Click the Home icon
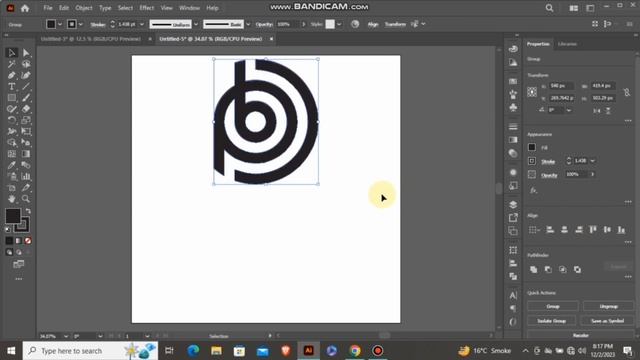The width and height of the screenshot is (640, 360). (x=25, y=8)
